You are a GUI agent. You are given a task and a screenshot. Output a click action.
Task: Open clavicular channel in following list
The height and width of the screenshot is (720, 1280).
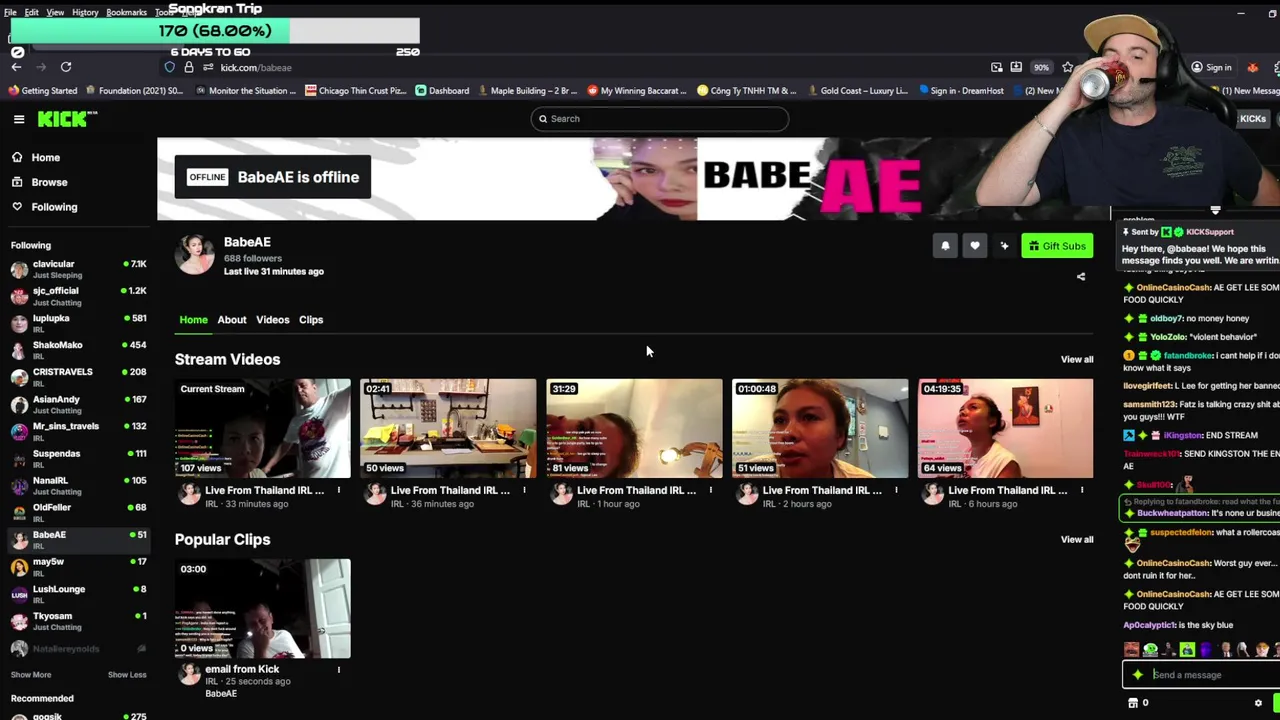[x=78, y=269]
